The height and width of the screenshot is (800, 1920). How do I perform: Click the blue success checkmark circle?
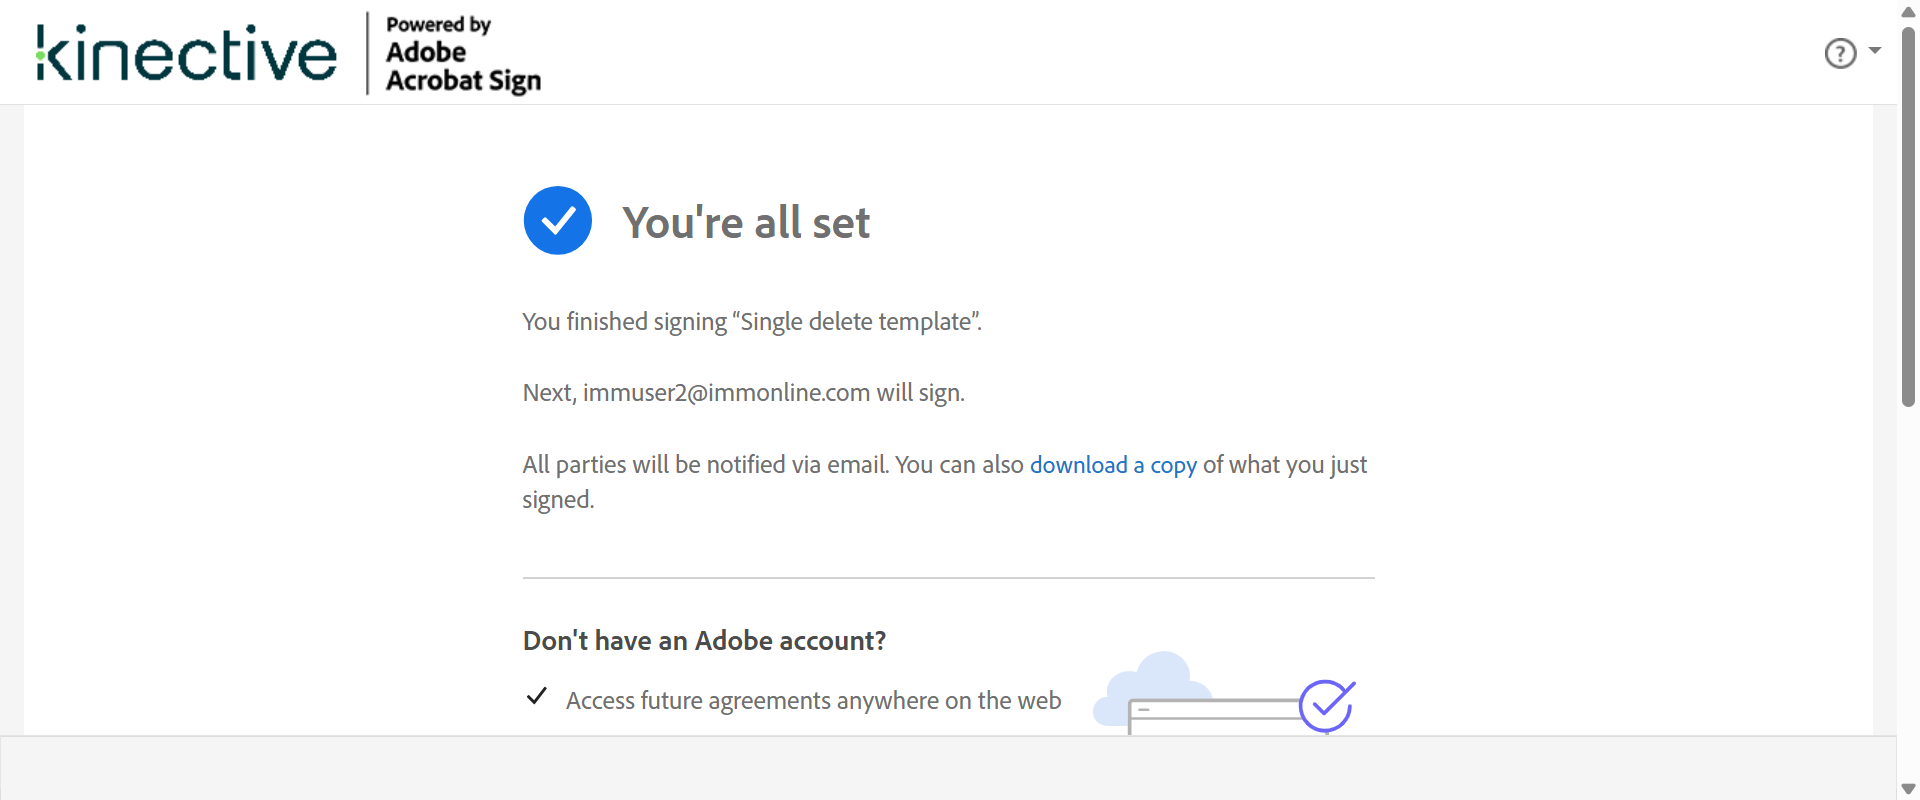(x=558, y=221)
